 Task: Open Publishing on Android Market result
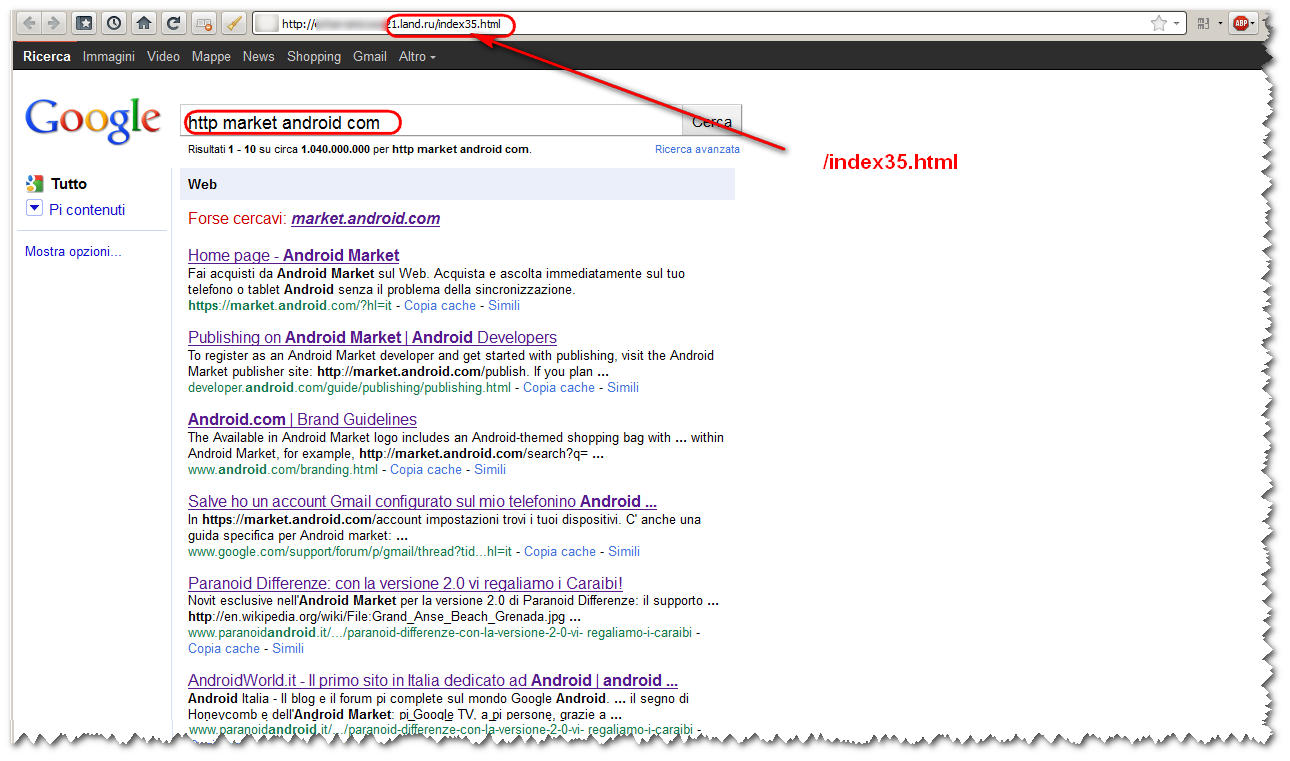click(372, 337)
